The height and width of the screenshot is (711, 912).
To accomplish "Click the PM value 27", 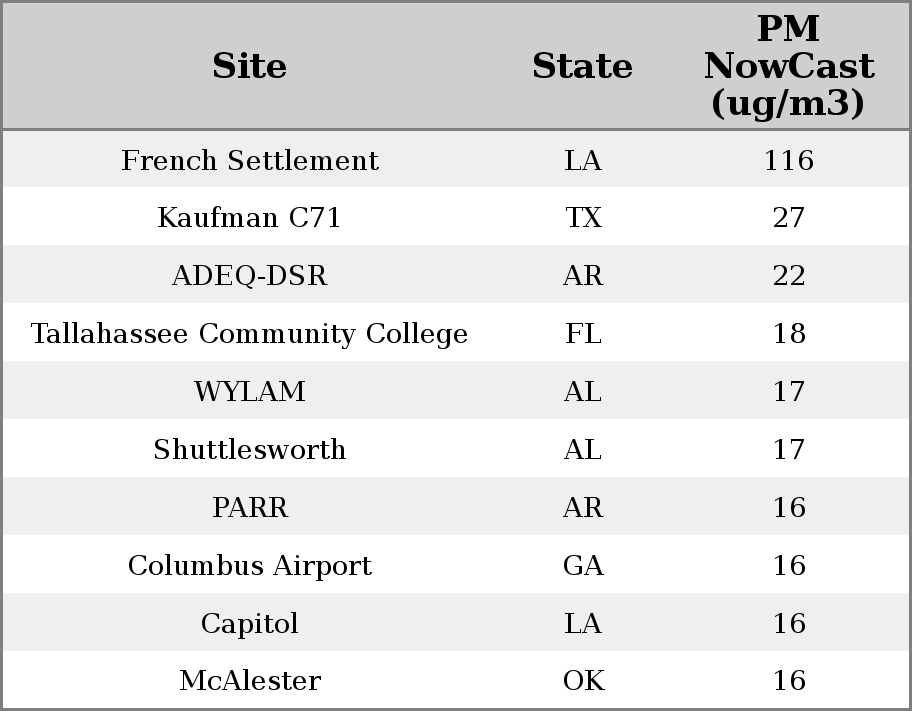I will (x=788, y=218).
